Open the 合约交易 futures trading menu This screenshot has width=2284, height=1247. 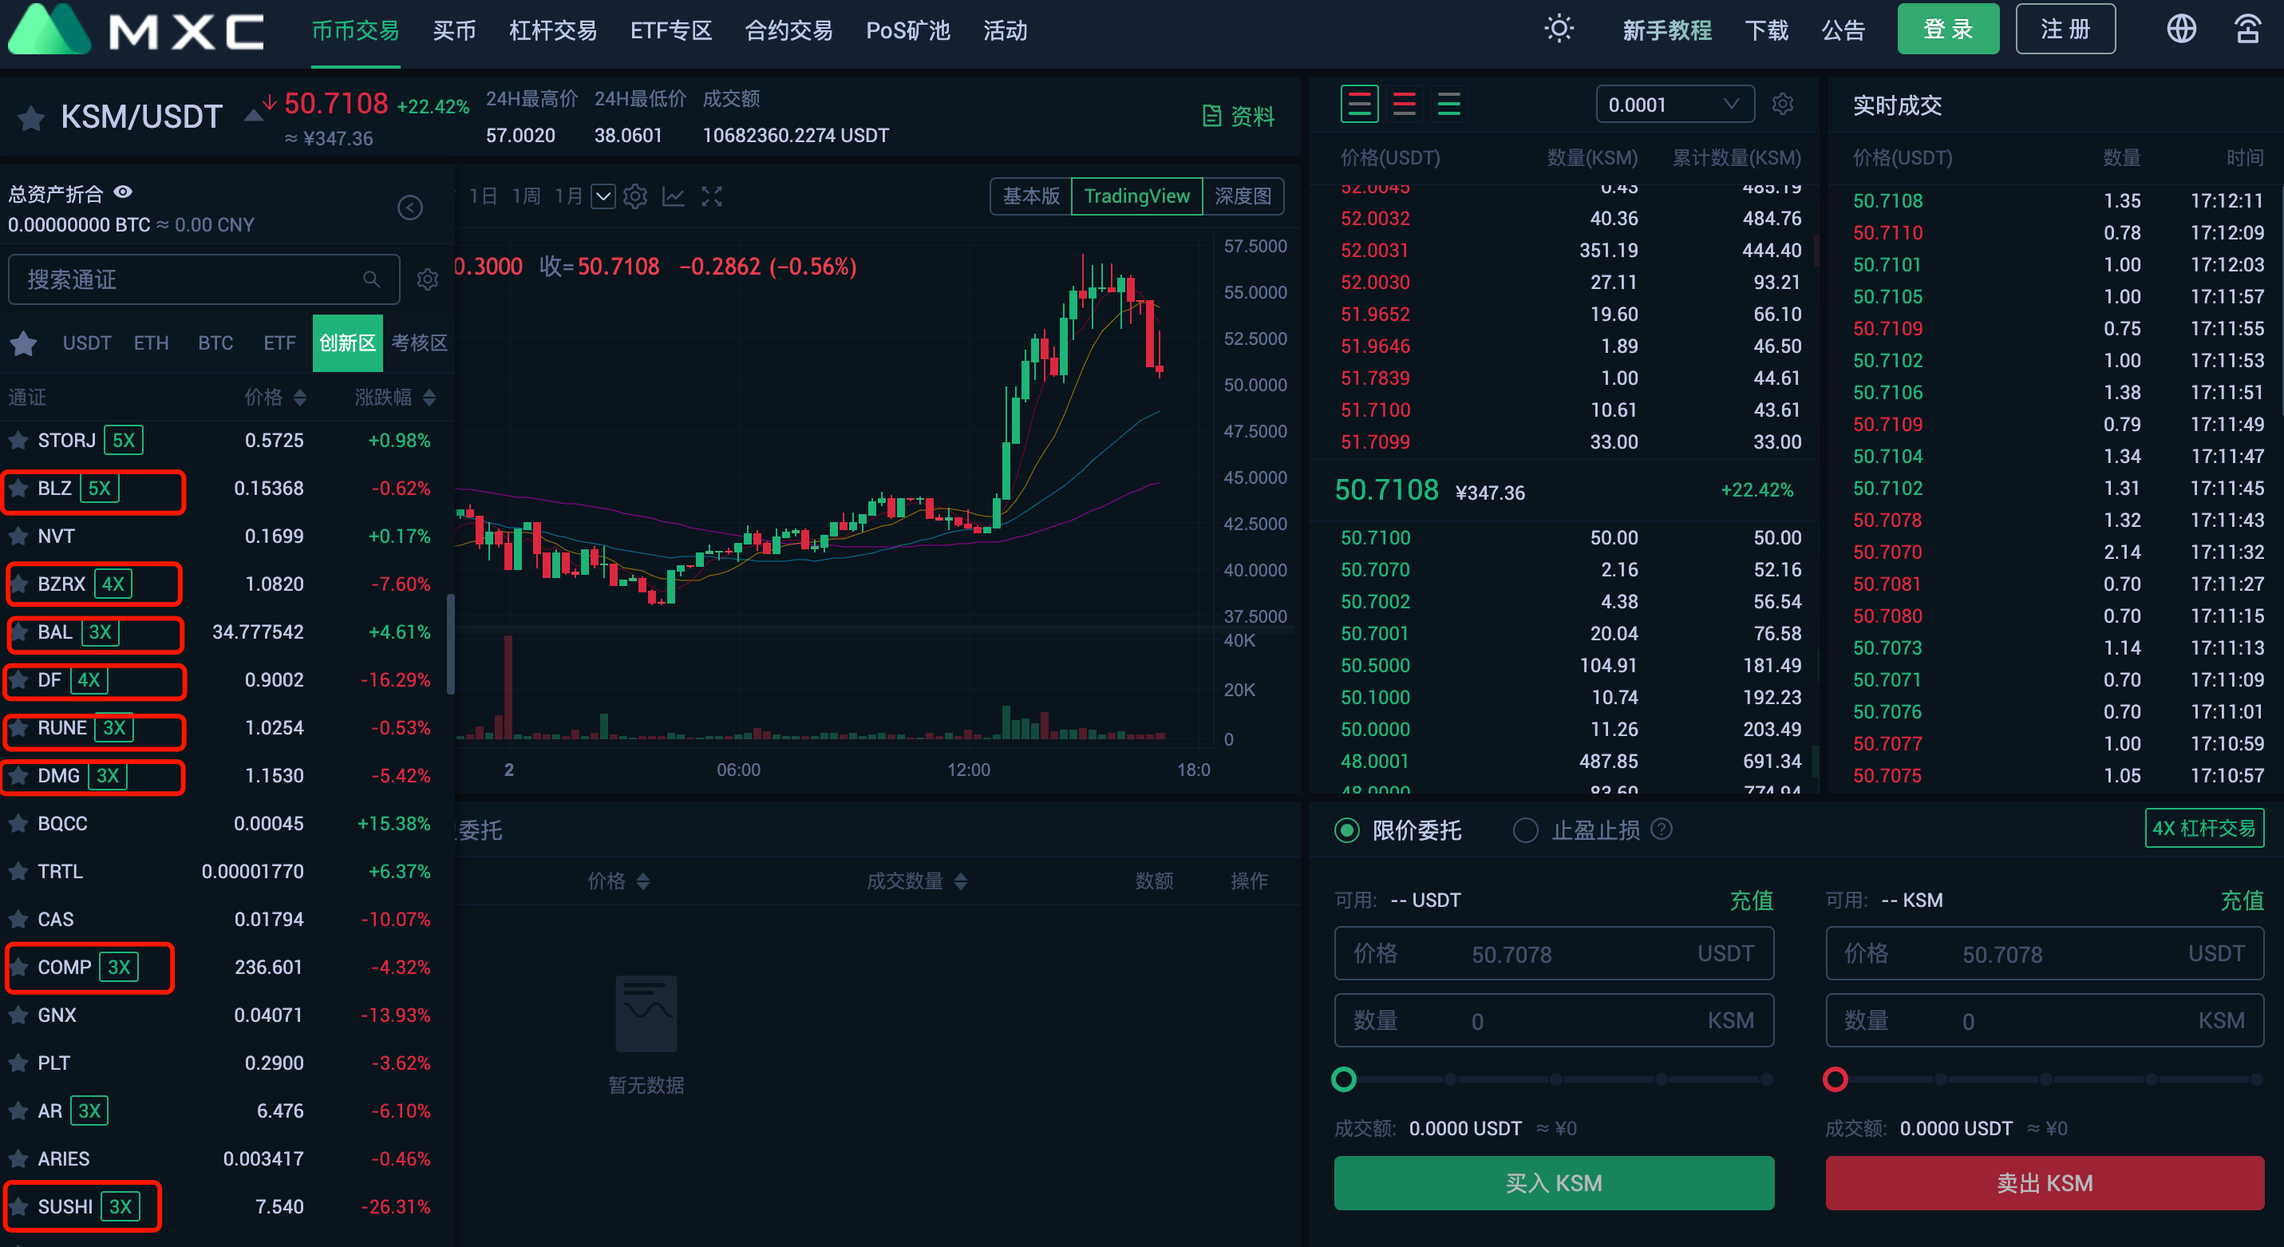coord(775,31)
